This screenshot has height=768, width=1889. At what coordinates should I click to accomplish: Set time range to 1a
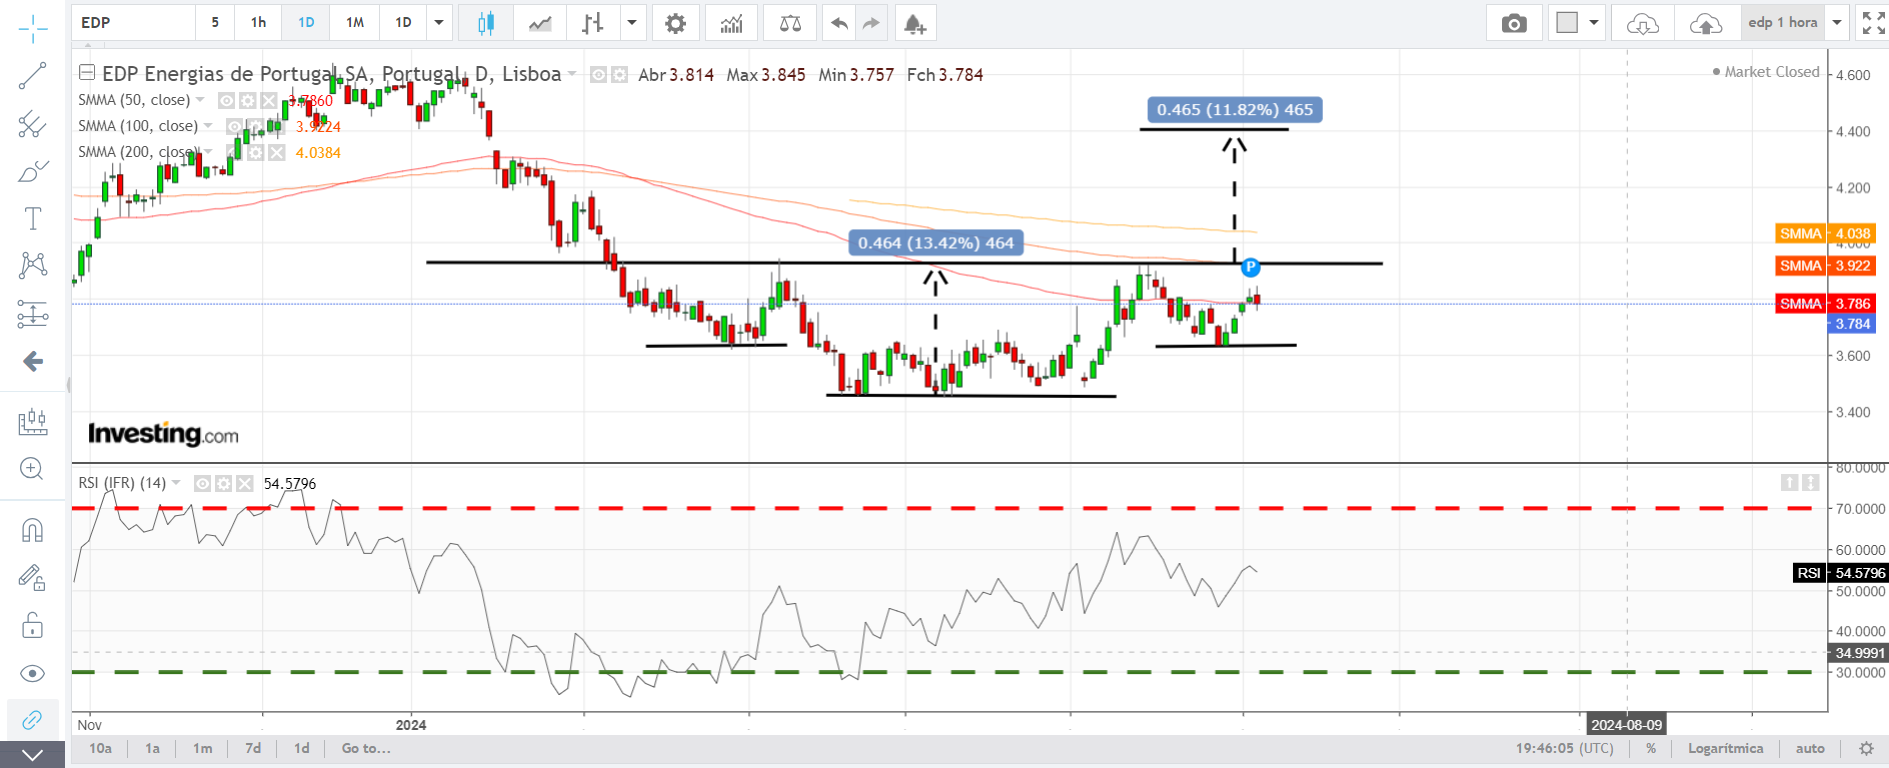coord(152,748)
